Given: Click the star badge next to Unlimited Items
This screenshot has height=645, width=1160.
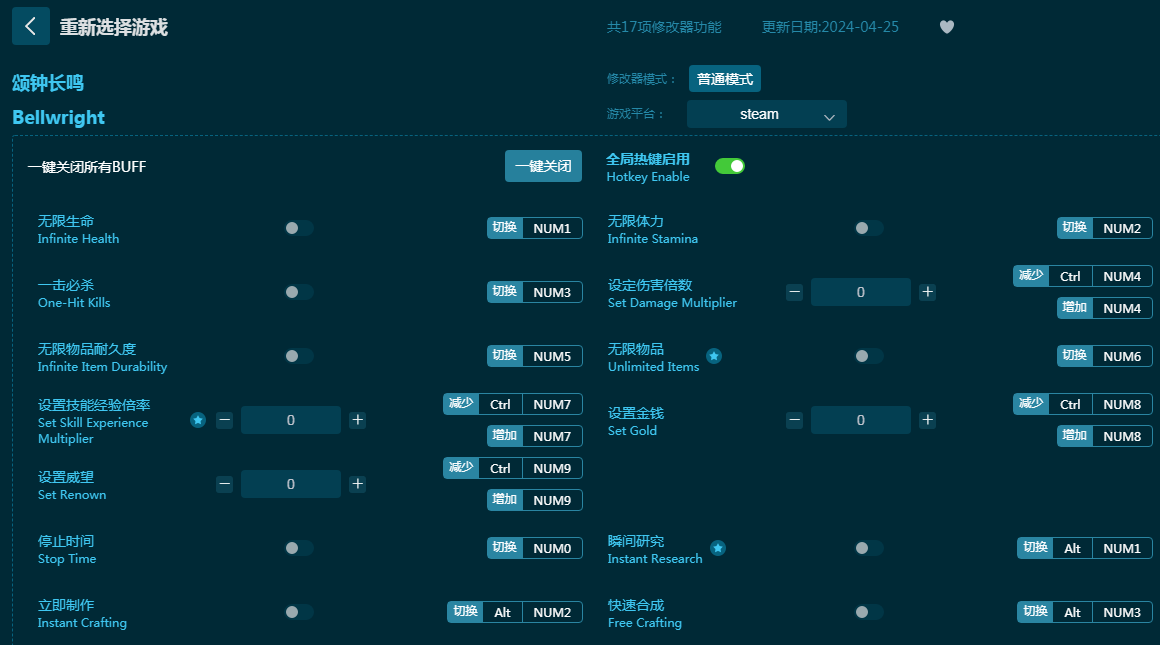Looking at the screenshot, I should tap(713, 356).
